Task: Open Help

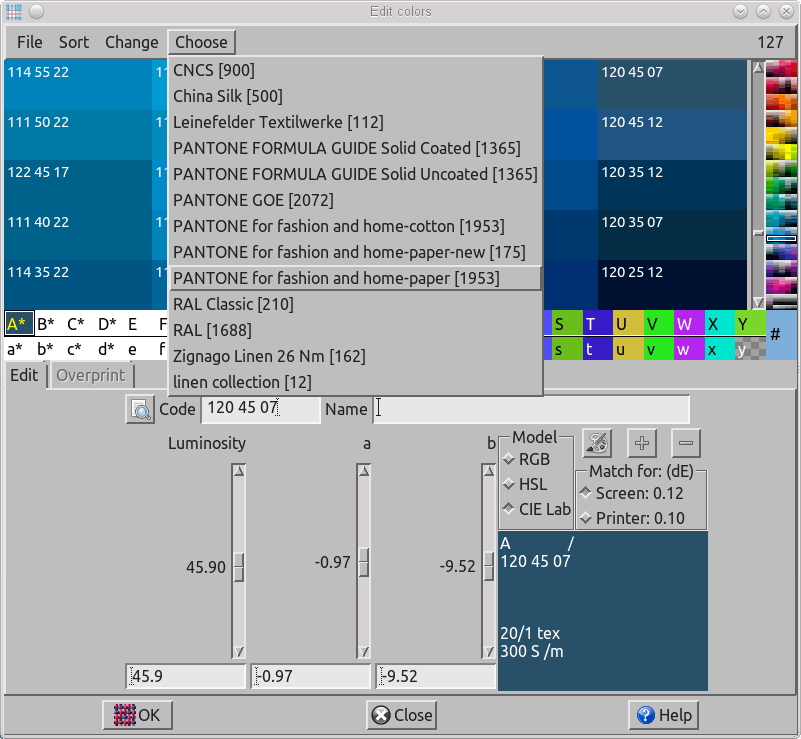Action: click(663, 715)
